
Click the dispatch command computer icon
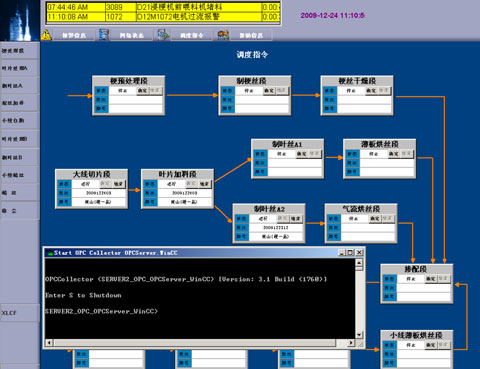tap(163, 35)
